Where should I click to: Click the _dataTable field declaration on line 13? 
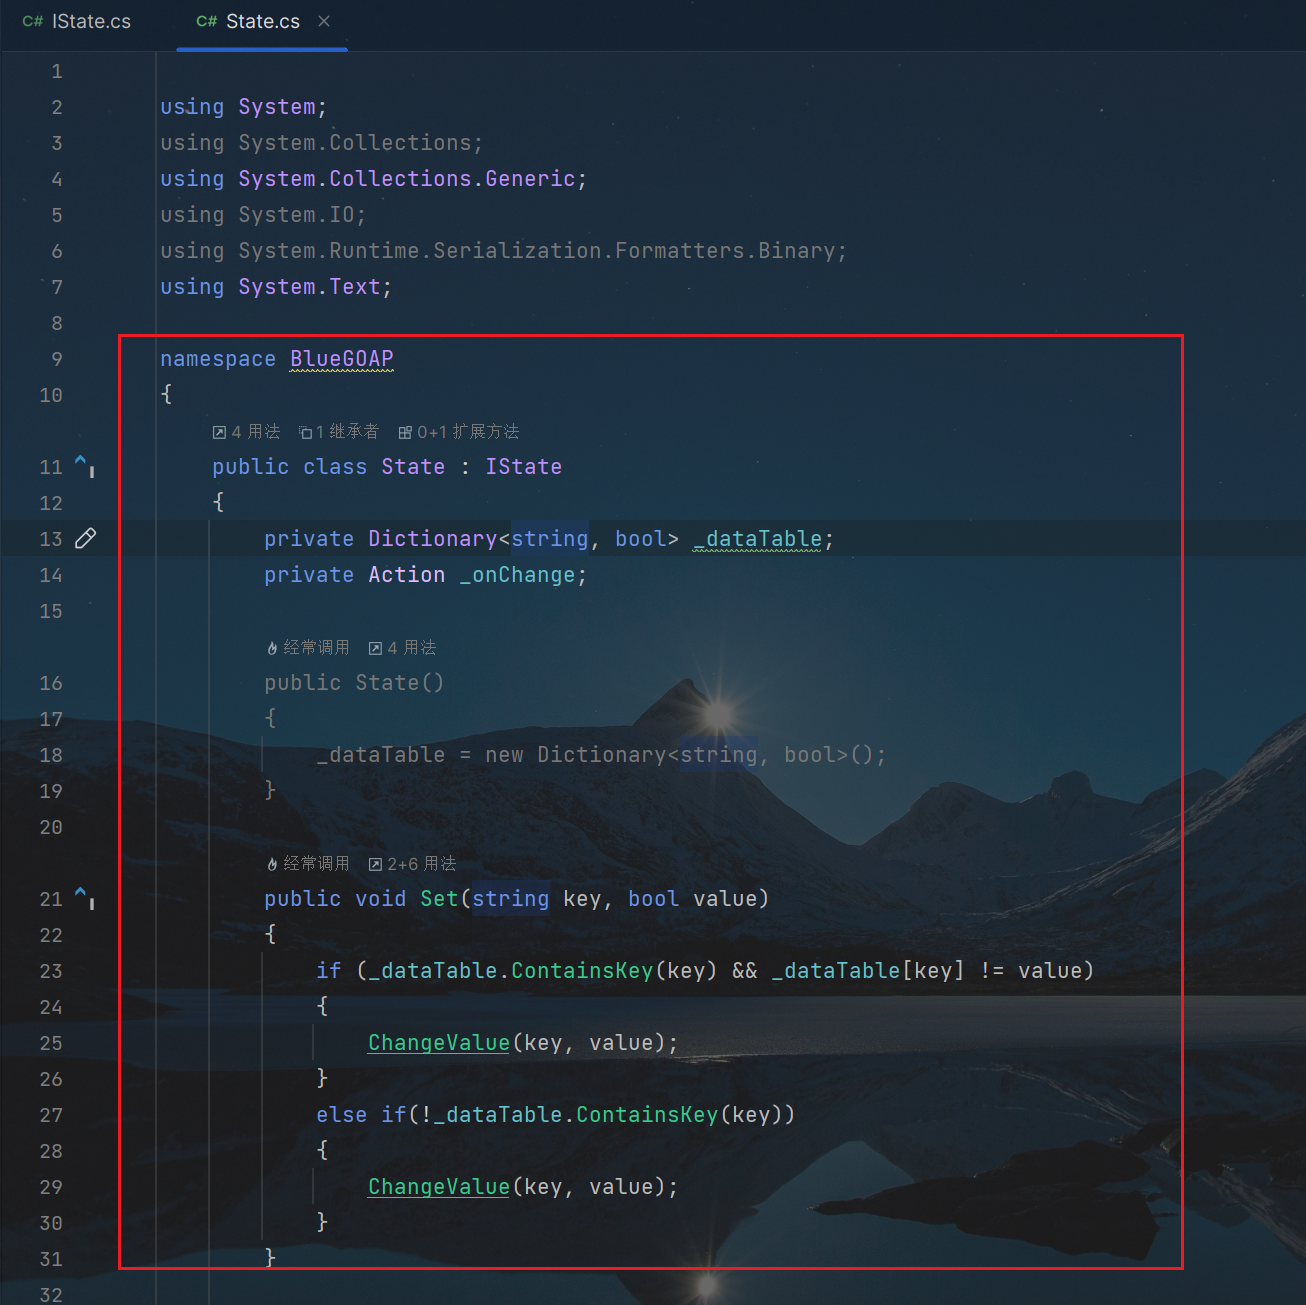coord(758,539)
